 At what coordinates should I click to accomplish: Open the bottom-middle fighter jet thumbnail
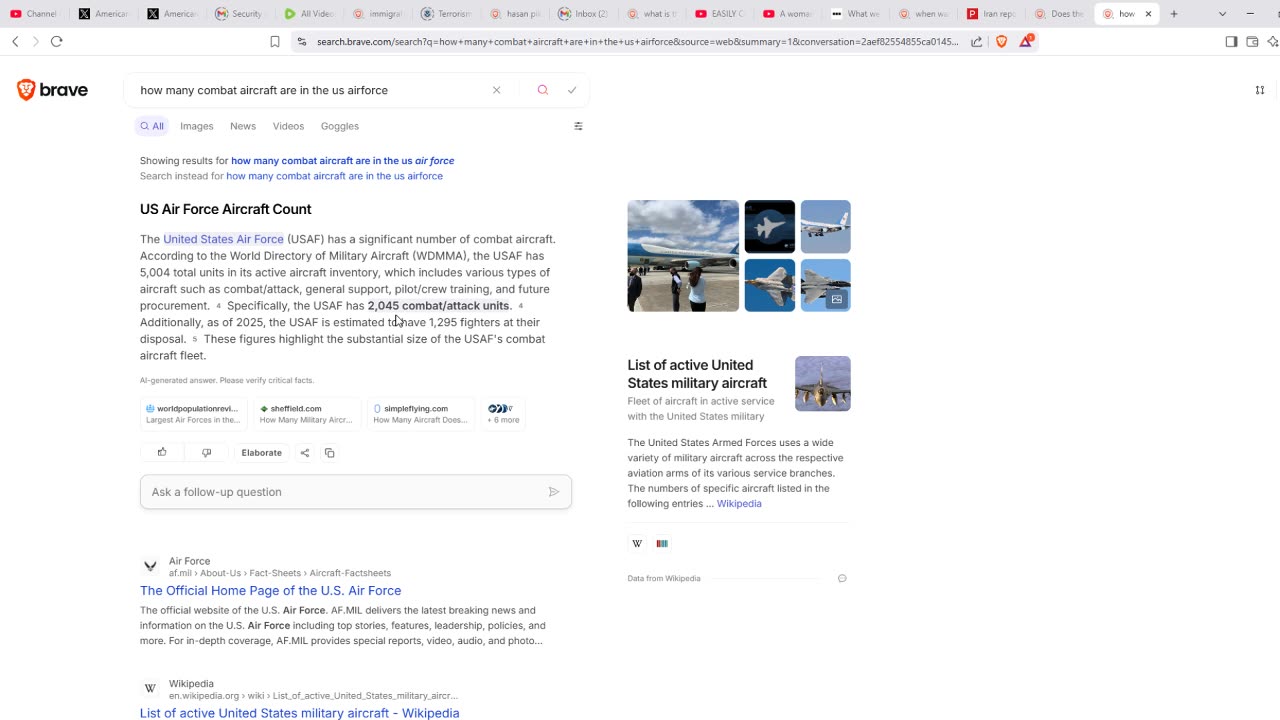(770, 286)
